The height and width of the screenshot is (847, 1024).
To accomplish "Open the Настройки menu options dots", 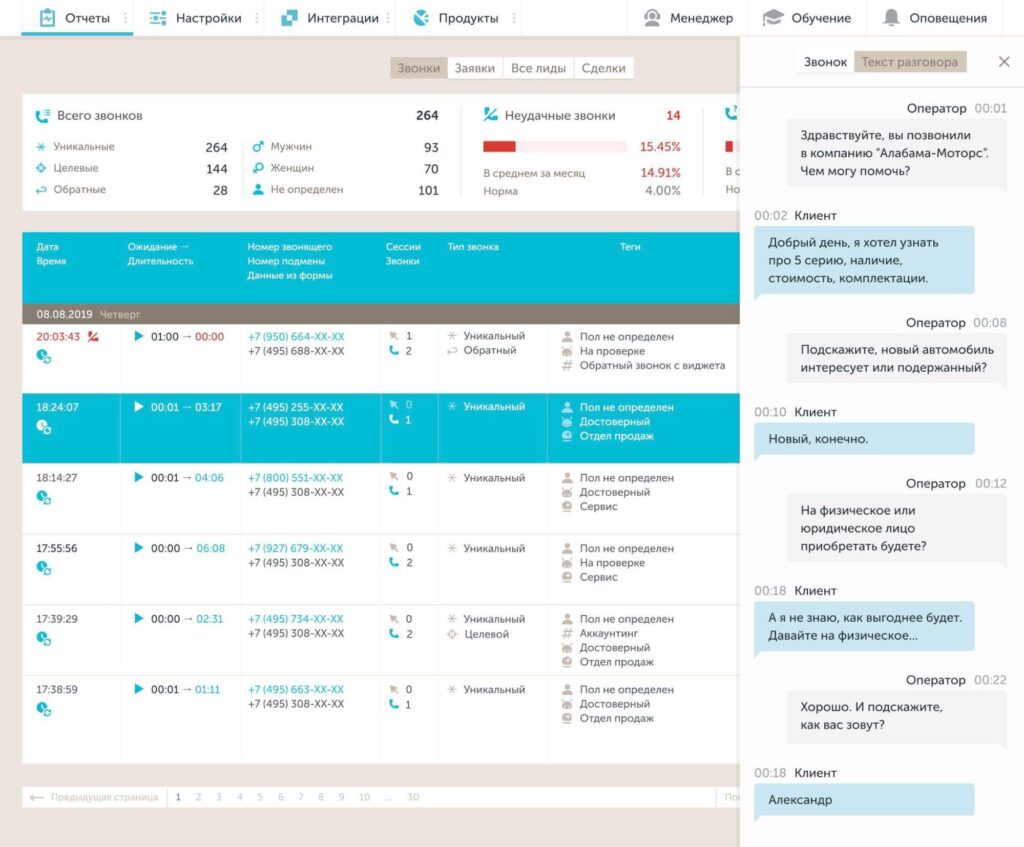I will [256, 18].
